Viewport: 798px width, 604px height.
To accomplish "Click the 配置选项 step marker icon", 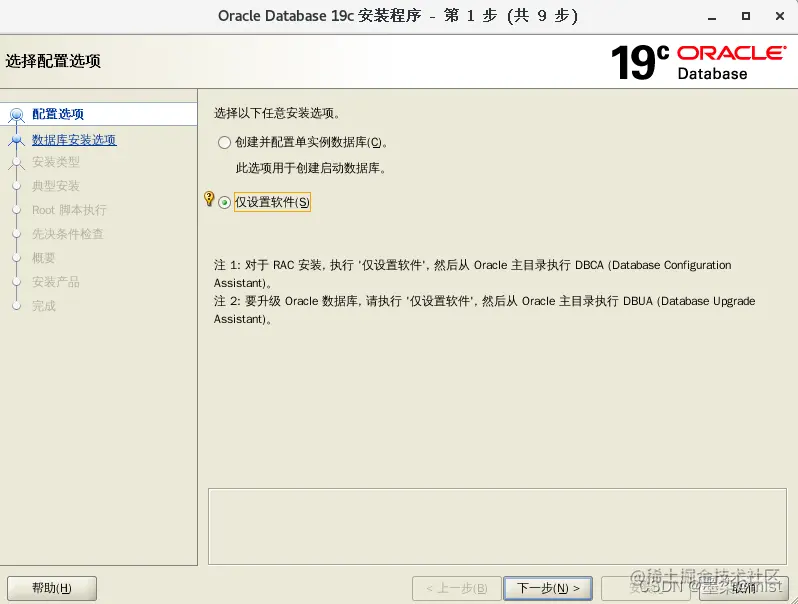I will click(x=17, y=114).
